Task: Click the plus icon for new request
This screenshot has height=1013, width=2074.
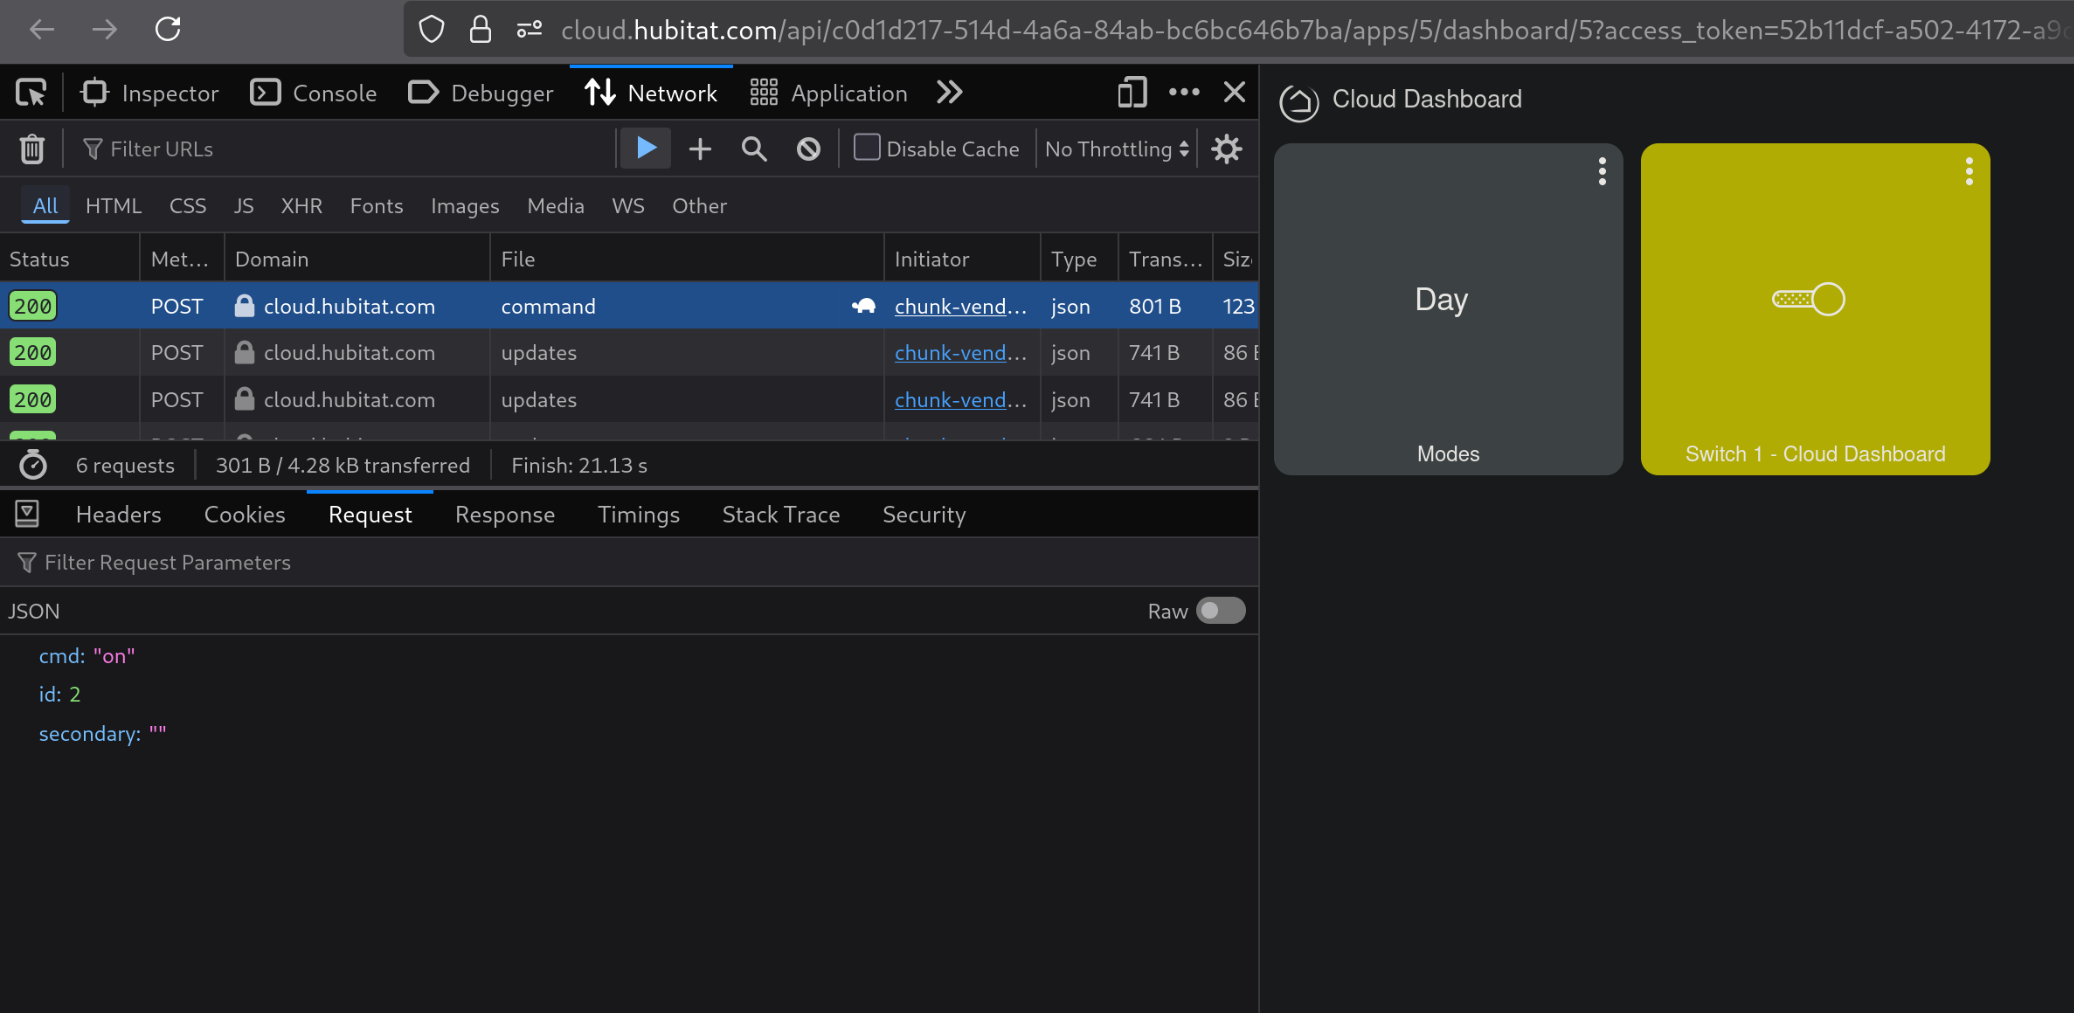Action: (700, 149)
